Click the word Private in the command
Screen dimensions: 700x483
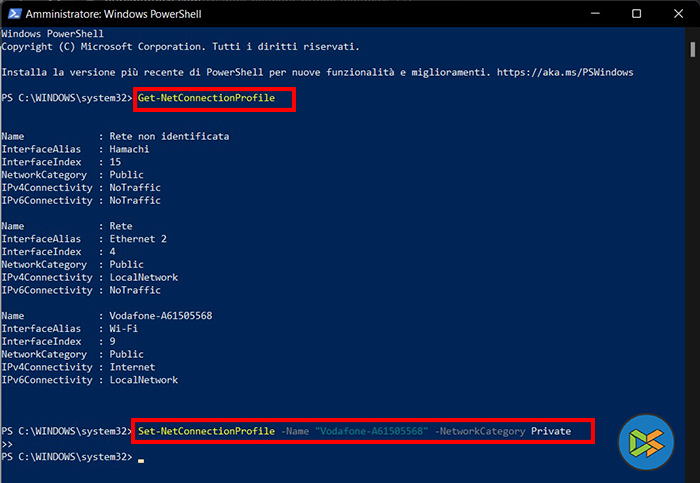pyautogui.click(x=551, y=431)
